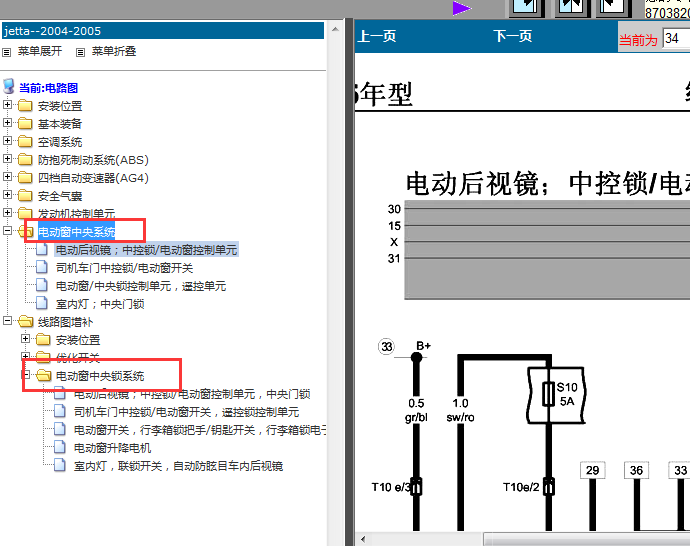Select the 电动窗中央锁系统 tree item

pyautogui.click(x=100, y=376)
